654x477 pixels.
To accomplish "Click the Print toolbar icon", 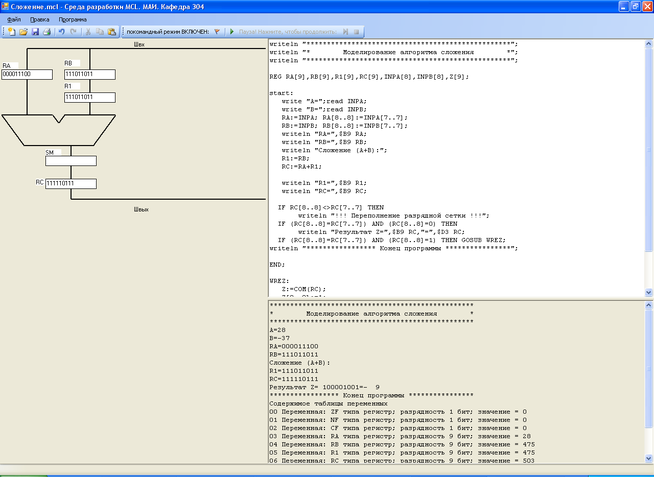I will pos(46,32).
